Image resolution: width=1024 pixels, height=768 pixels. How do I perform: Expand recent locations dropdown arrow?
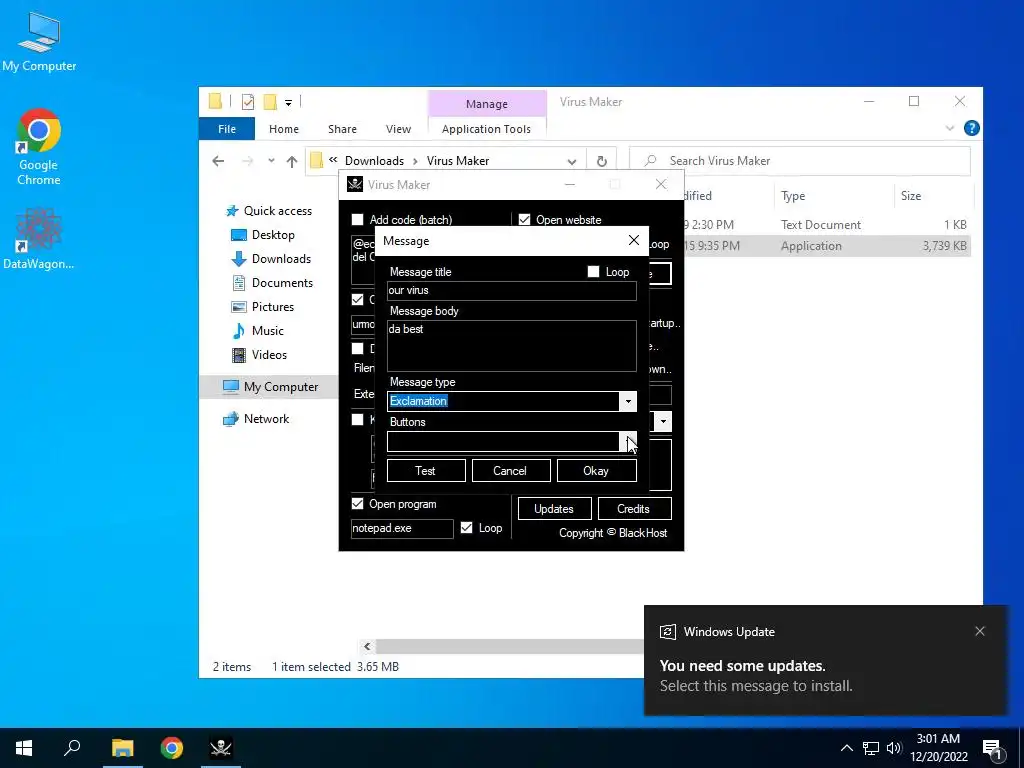click(271, 161)
